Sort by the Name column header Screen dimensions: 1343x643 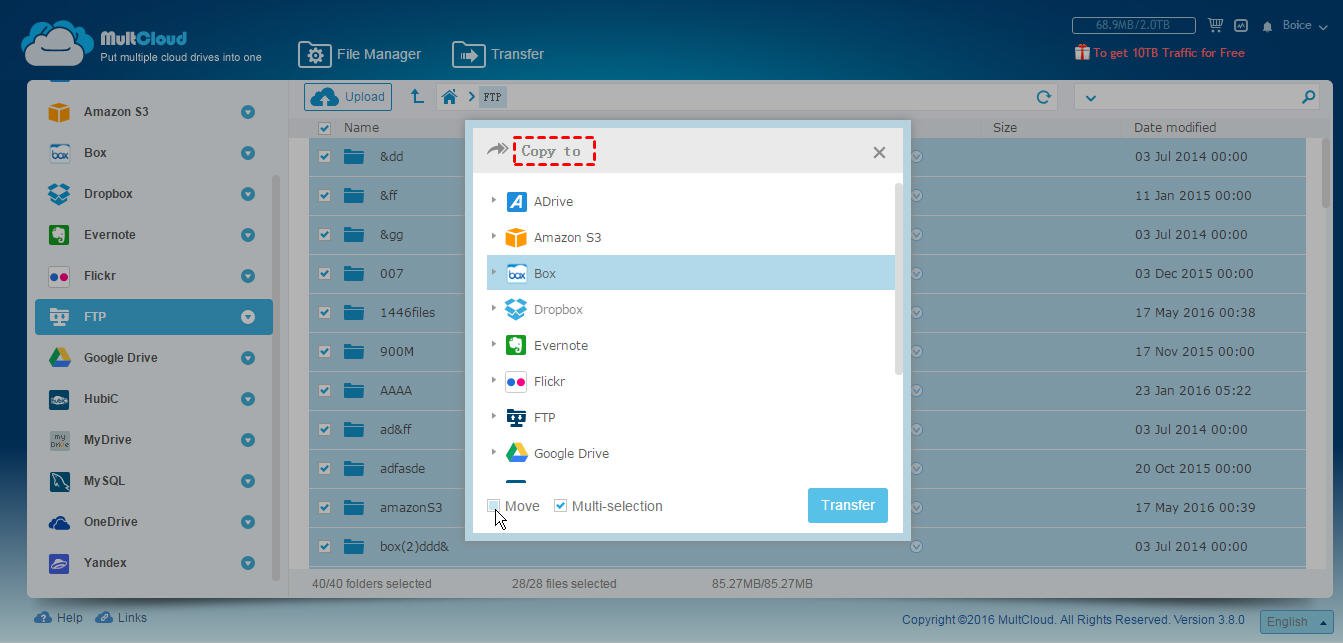[x=361, y=128]
